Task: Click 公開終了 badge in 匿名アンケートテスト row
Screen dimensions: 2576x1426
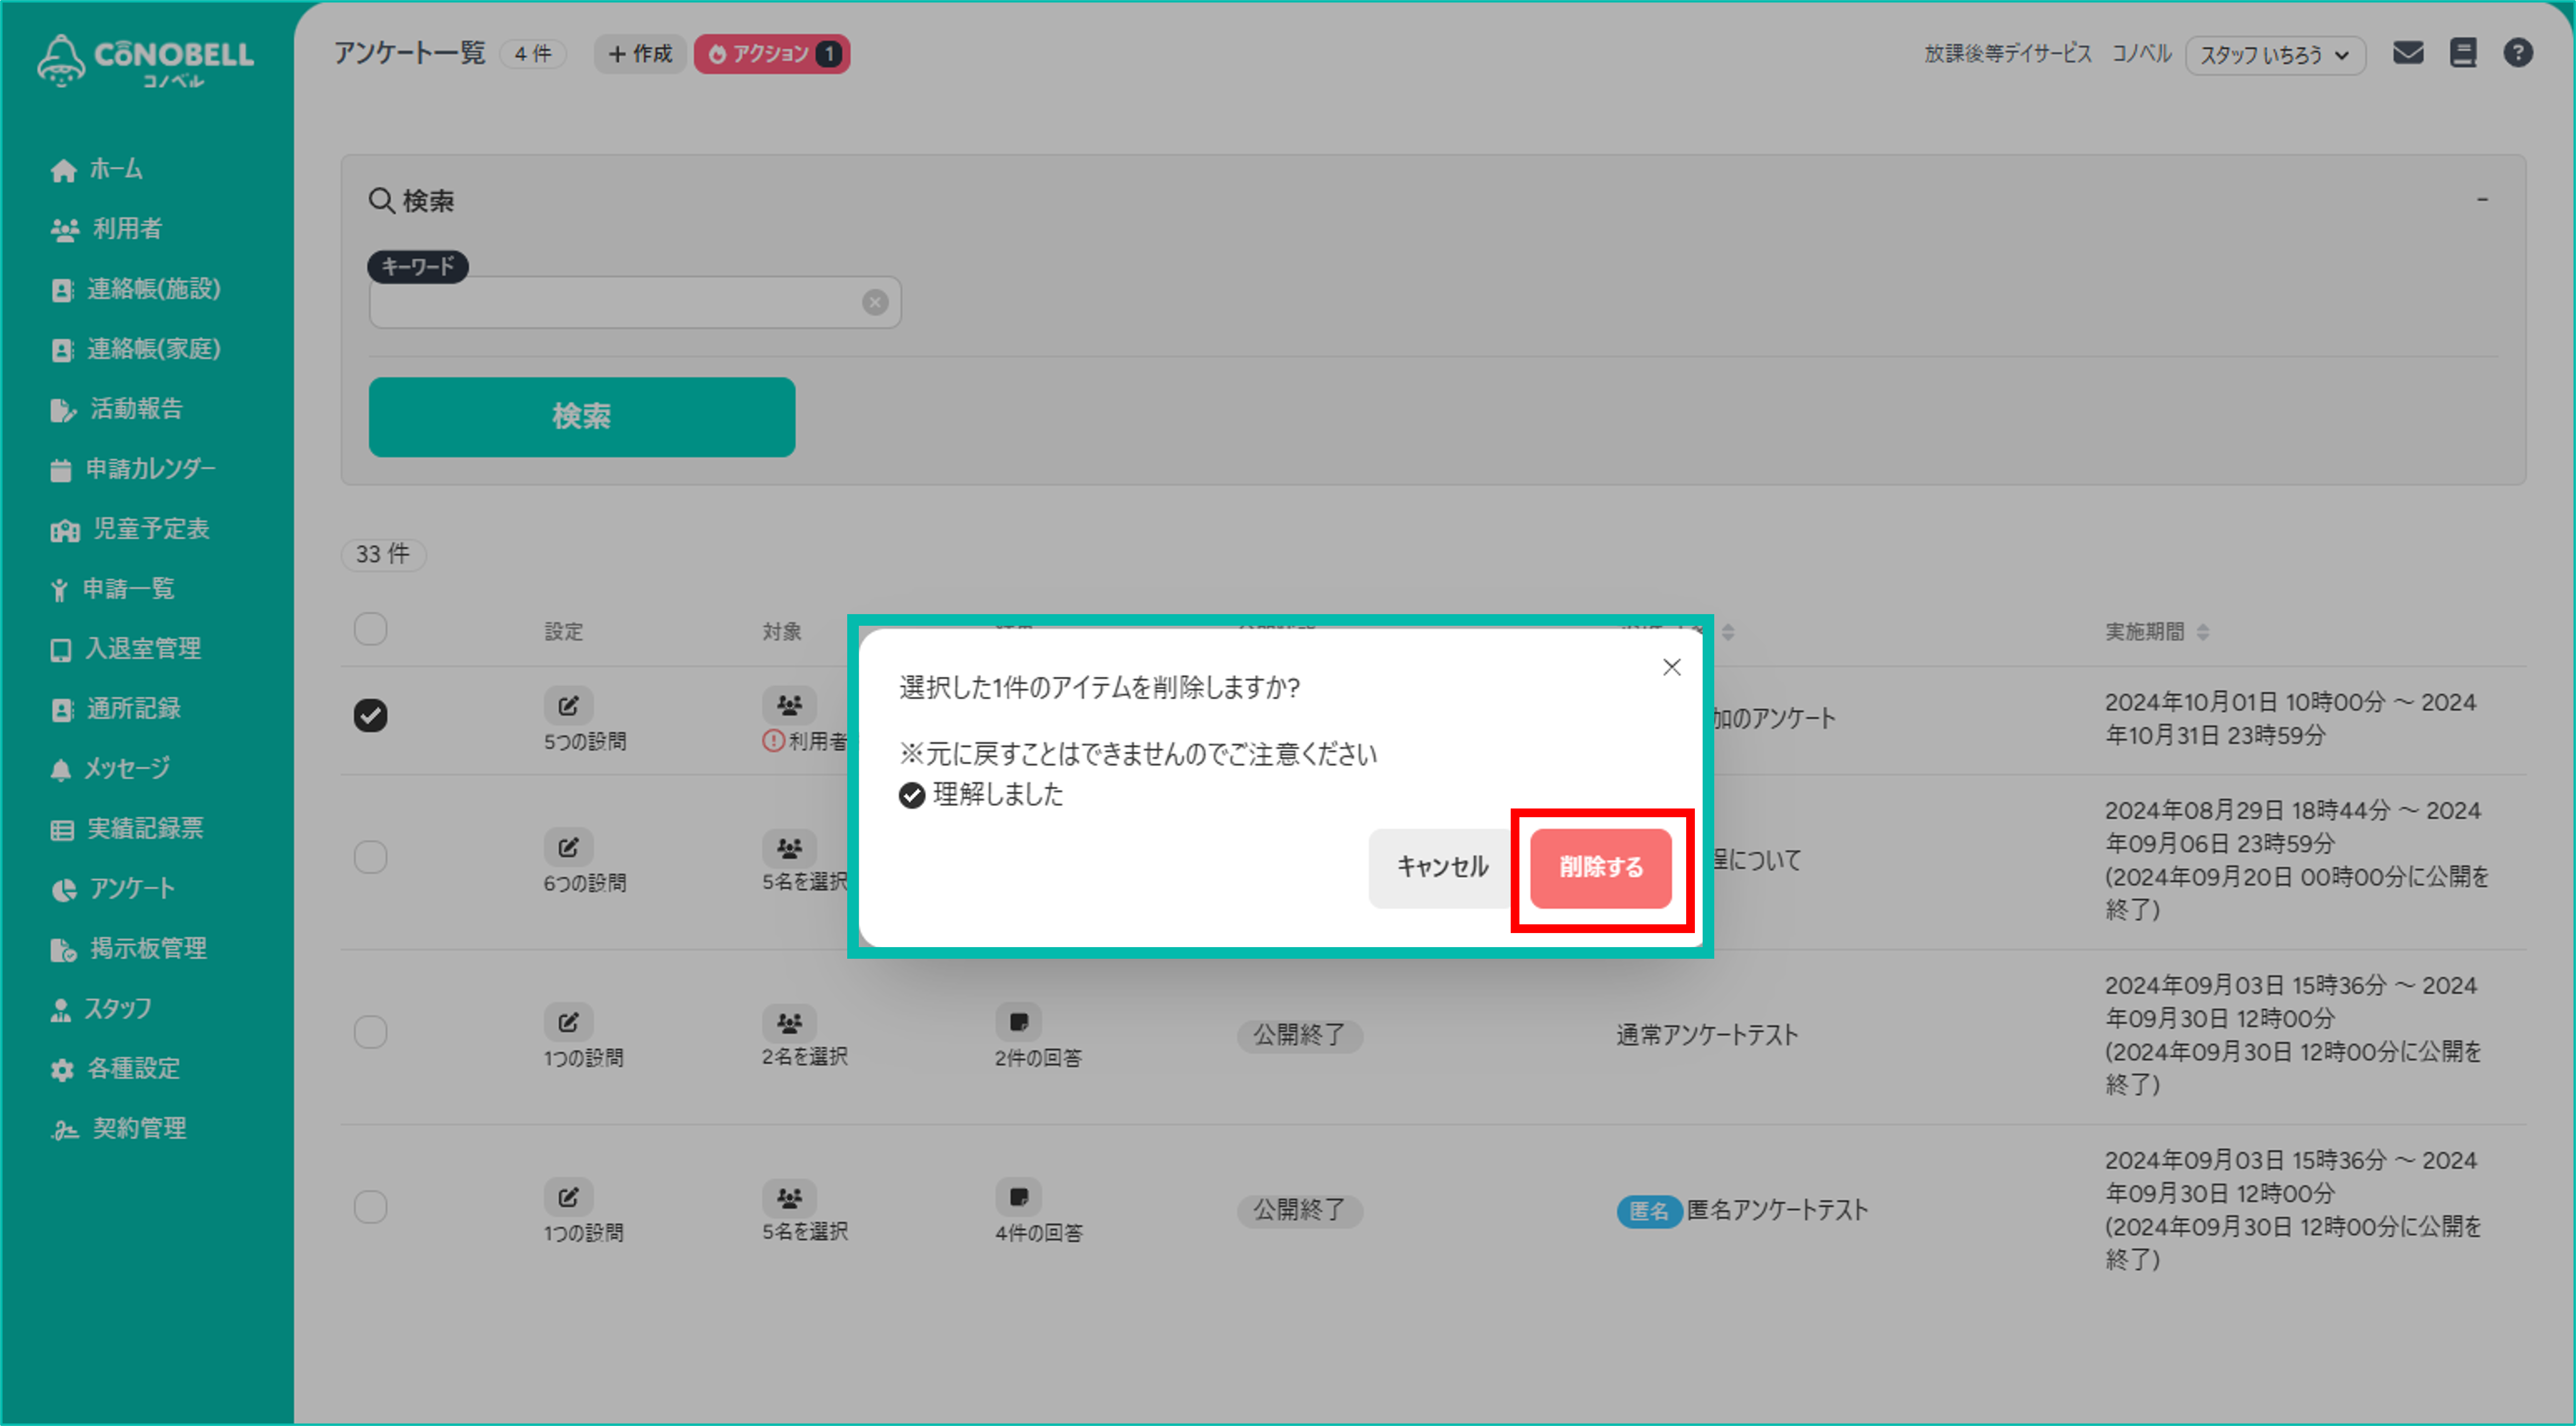Action: click(x=1300, y=1211)
